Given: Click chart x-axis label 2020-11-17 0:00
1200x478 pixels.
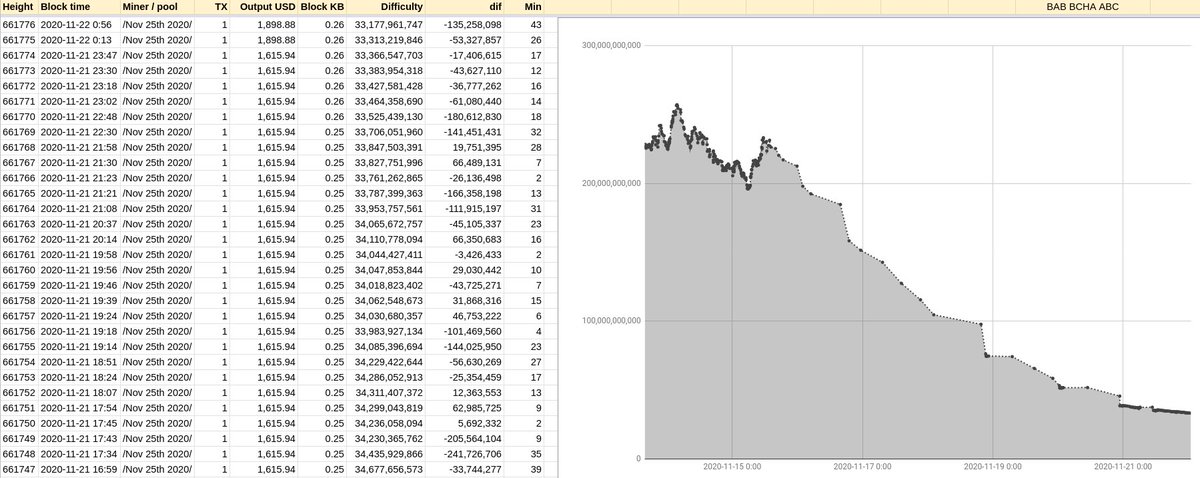Looking at the screenshot, I should click(862, 466).
